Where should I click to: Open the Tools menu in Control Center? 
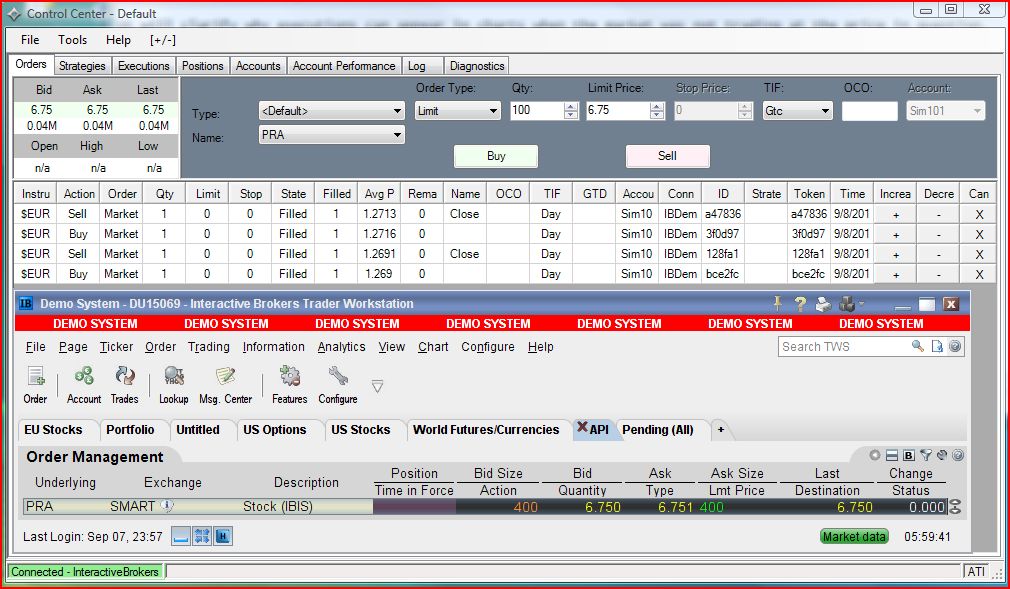[72, 40]
